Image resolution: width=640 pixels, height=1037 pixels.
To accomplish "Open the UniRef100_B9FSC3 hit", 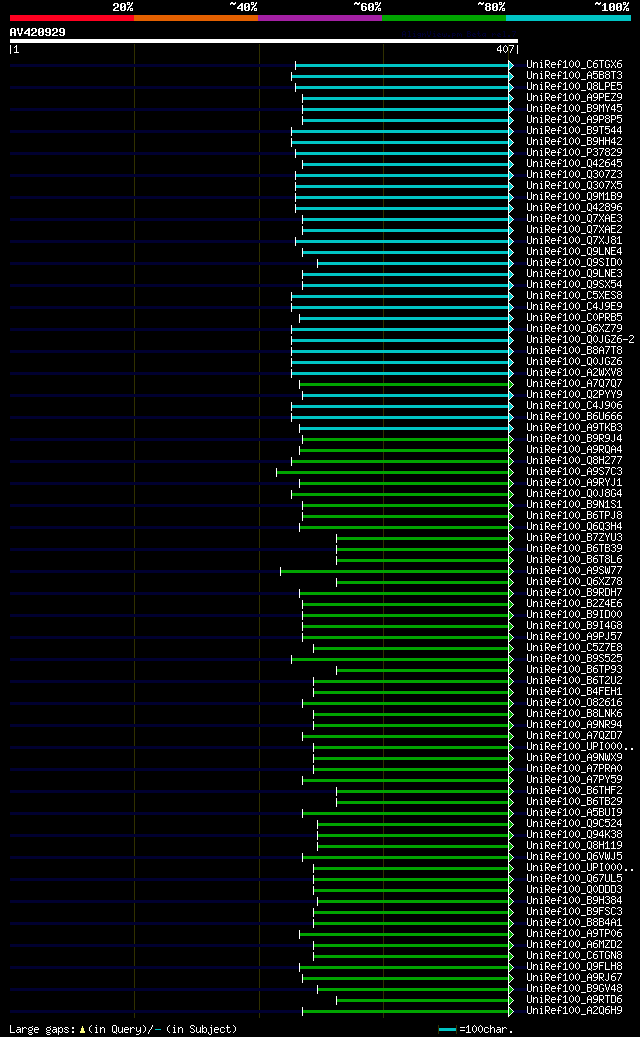I will pos(574,911).
